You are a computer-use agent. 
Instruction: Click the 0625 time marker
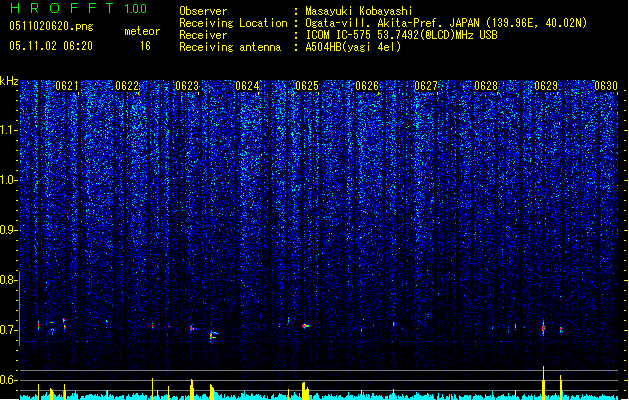307,86
